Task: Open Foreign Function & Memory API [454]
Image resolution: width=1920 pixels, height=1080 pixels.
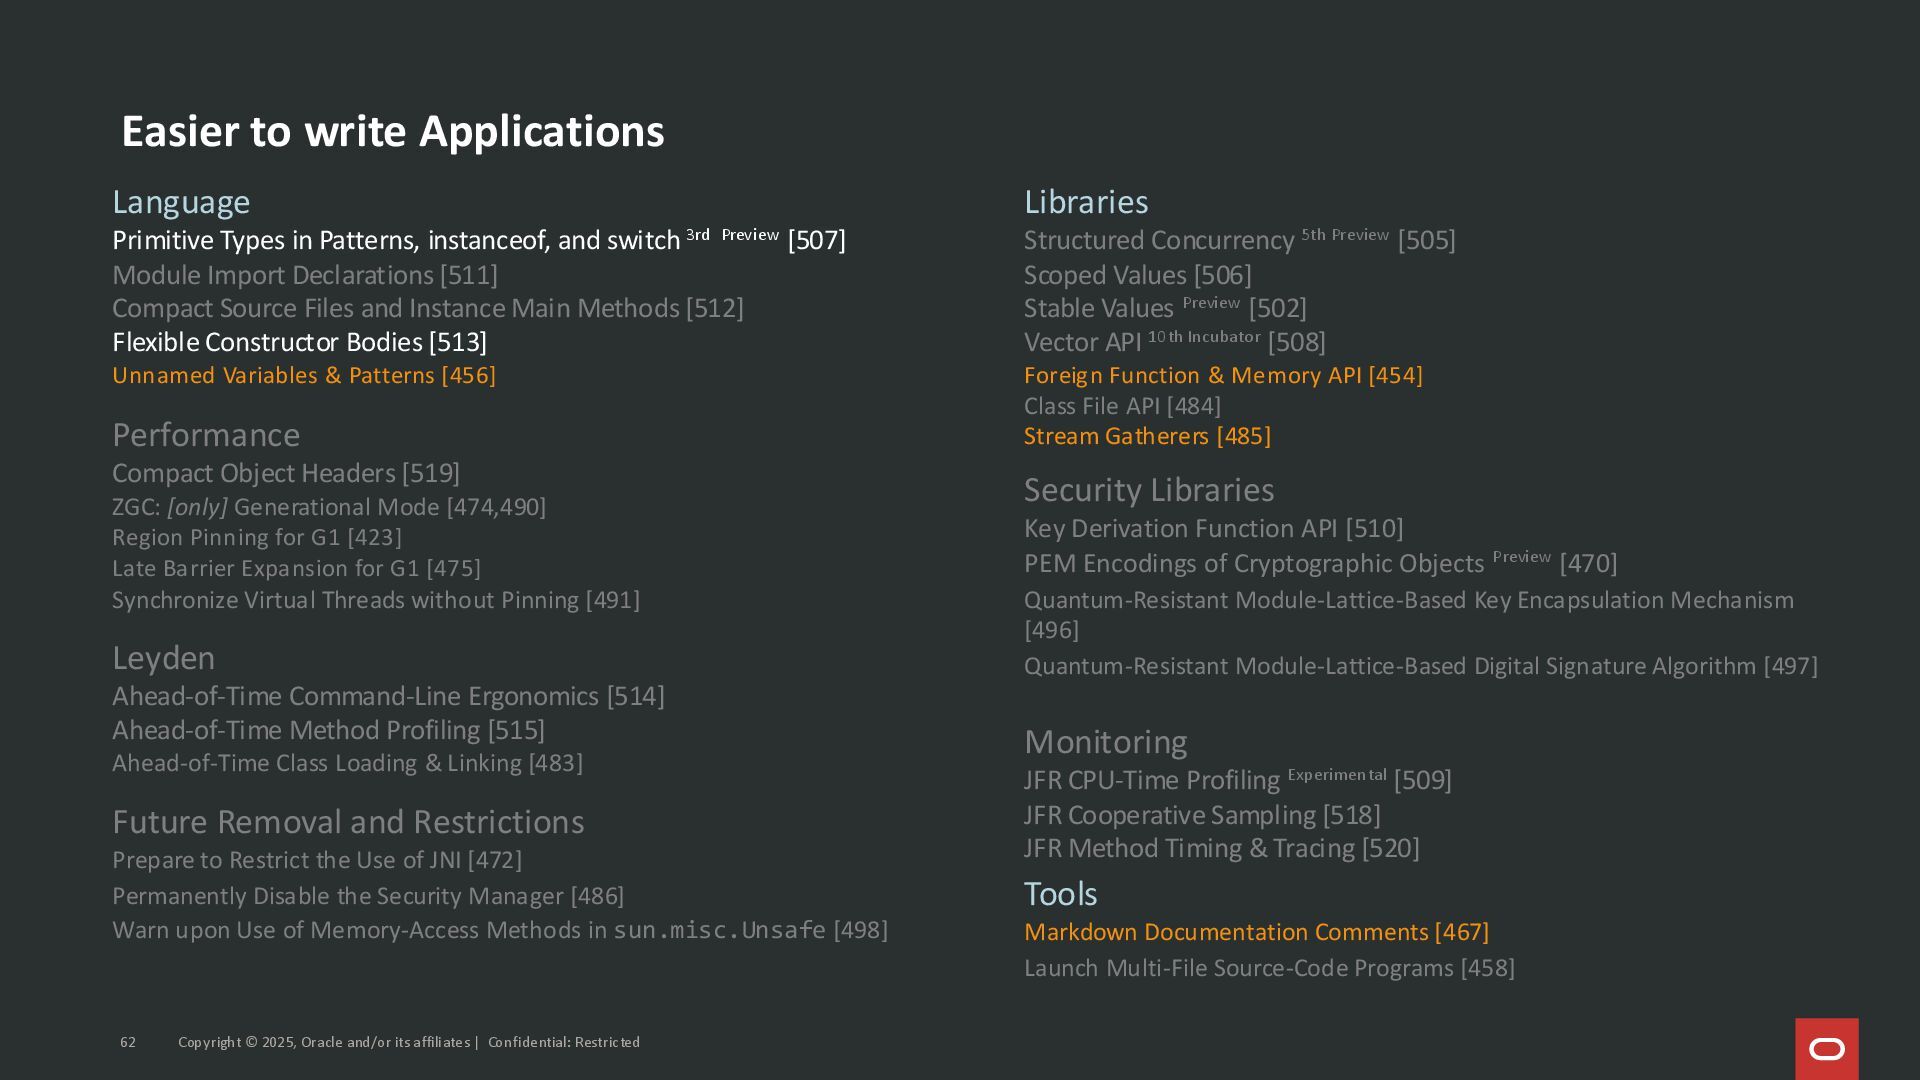Action: (x=1222, y=376)
